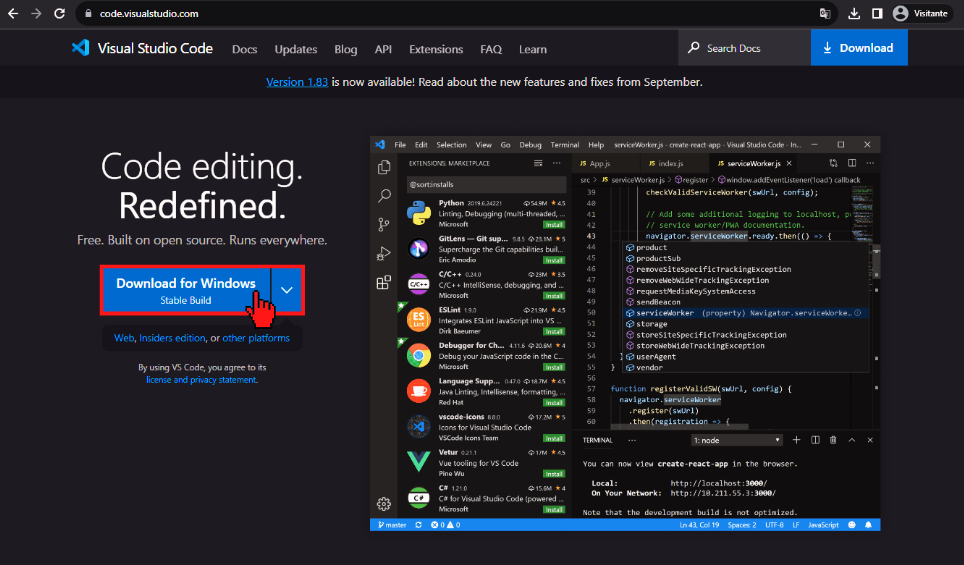964x565 pixels.
Task: Go to the Extensions page
Action: coord(436,49)
